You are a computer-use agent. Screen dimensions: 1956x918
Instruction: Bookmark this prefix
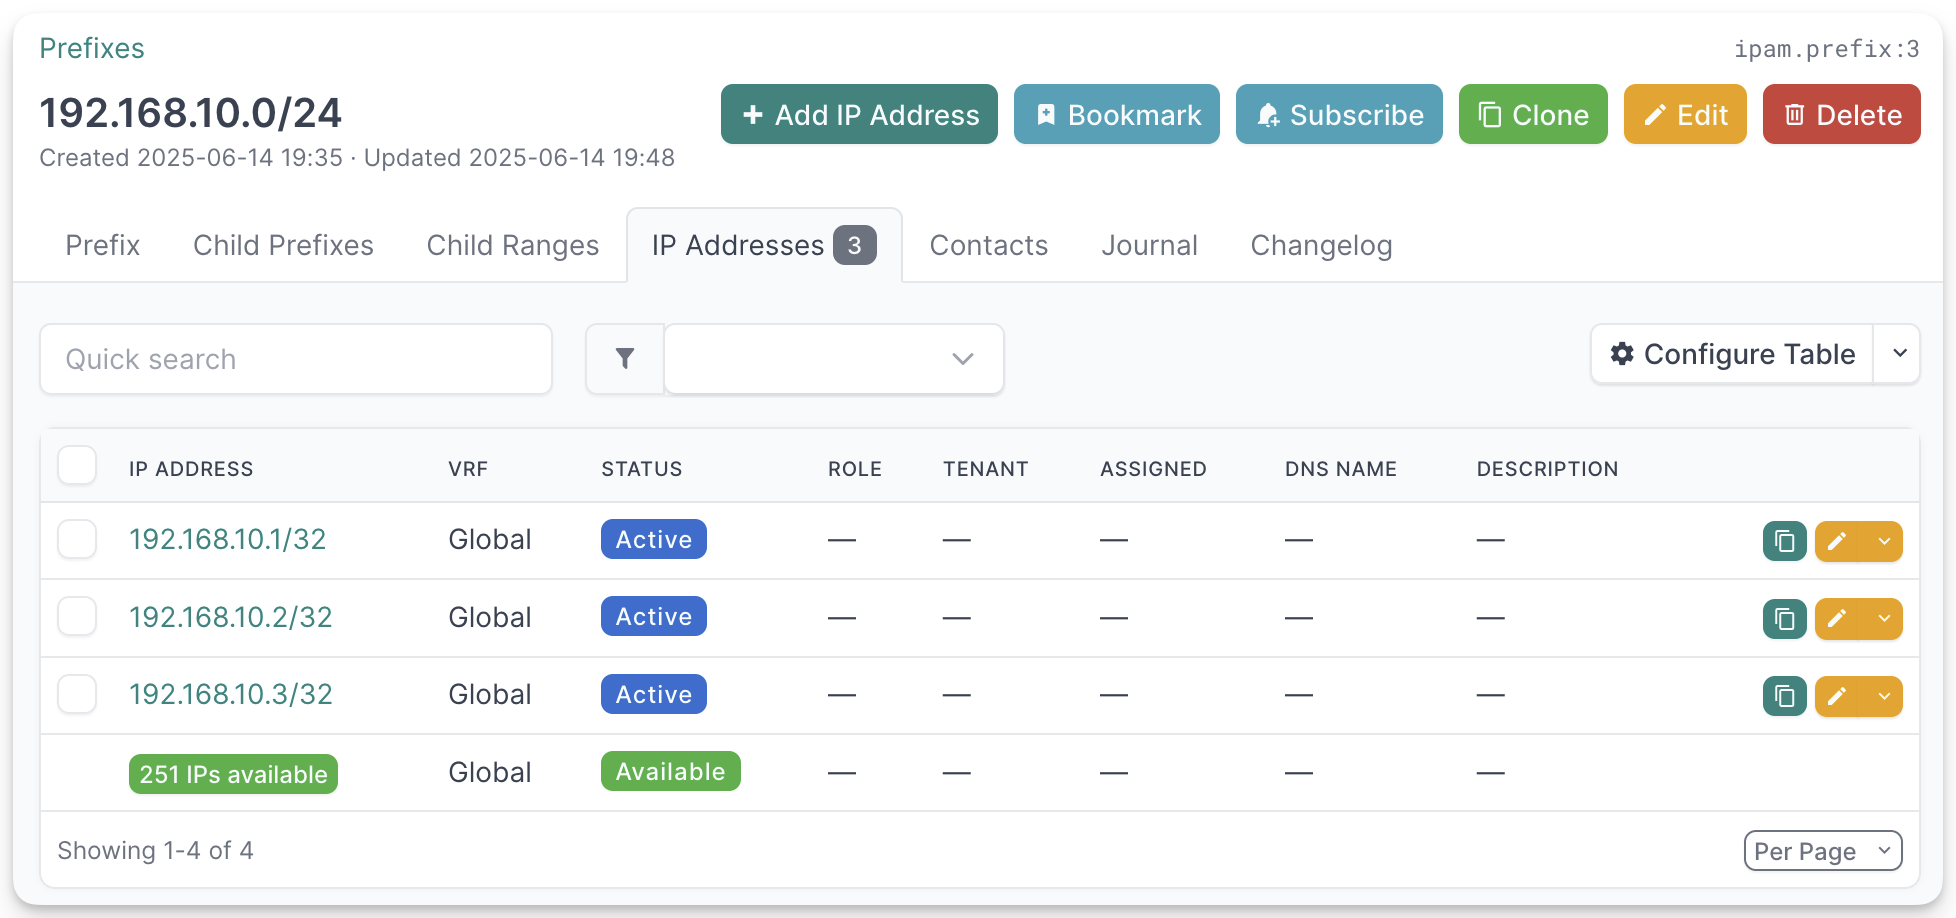(1116, 115)
